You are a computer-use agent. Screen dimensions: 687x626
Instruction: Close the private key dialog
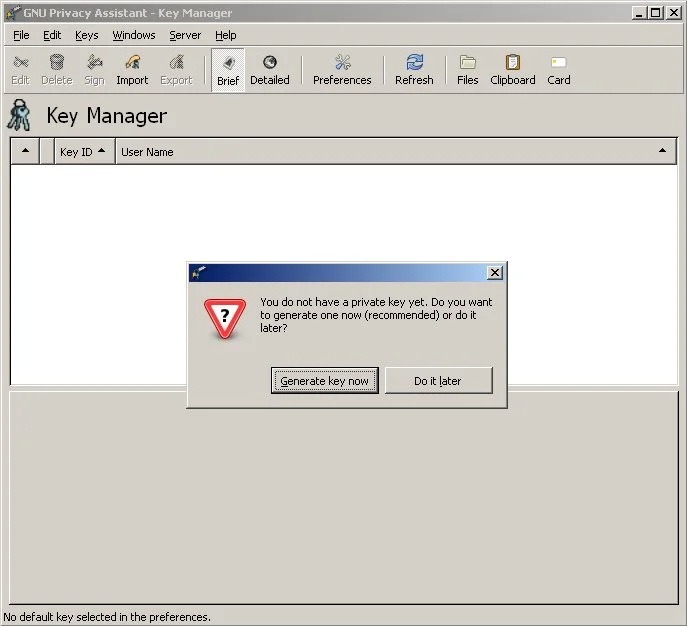(x=495, y=272)
